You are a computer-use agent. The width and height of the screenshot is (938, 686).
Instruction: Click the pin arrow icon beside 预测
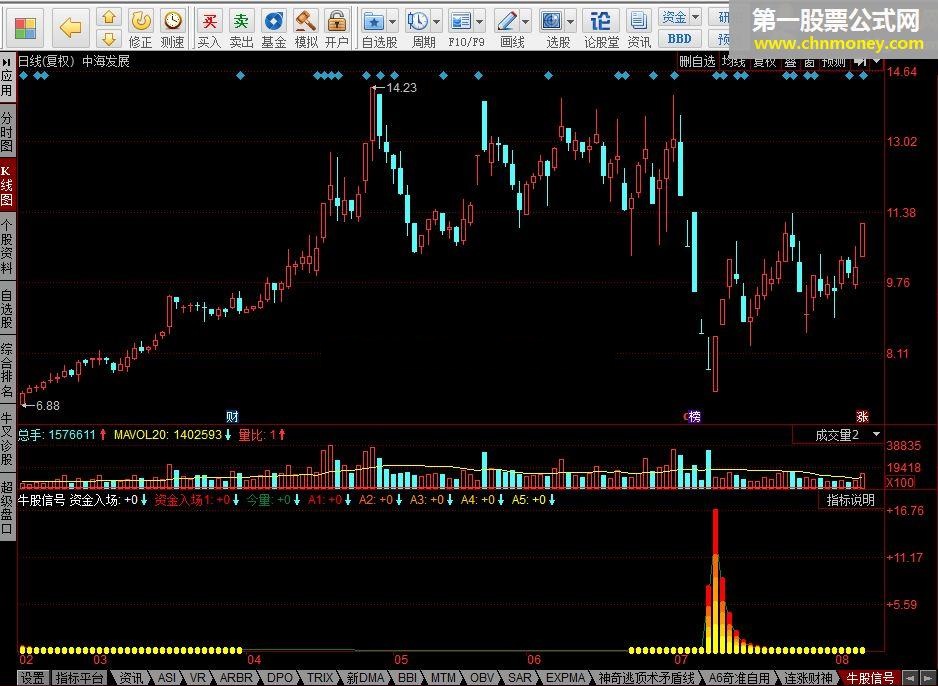tap(861, 61)
